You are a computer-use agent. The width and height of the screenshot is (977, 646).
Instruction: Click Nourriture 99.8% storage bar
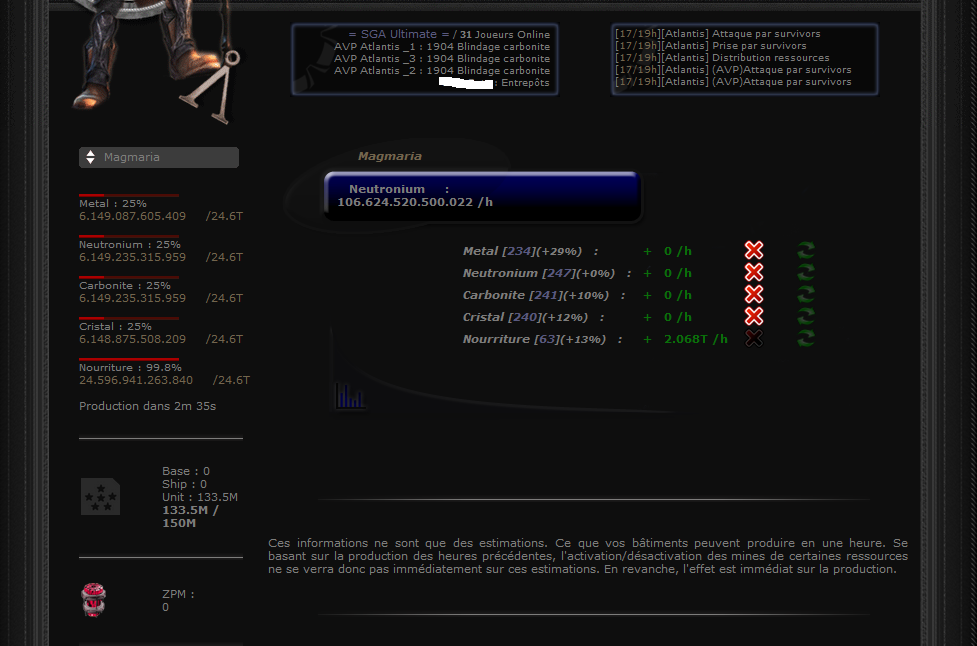coord(129,359)
